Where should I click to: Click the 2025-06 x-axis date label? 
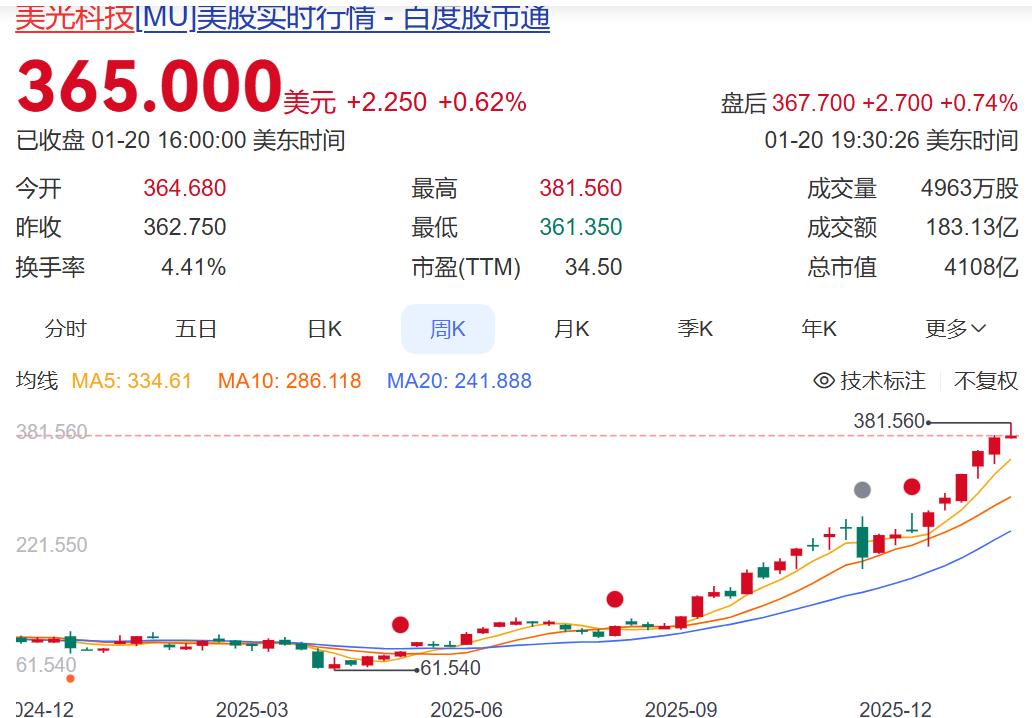467,709
